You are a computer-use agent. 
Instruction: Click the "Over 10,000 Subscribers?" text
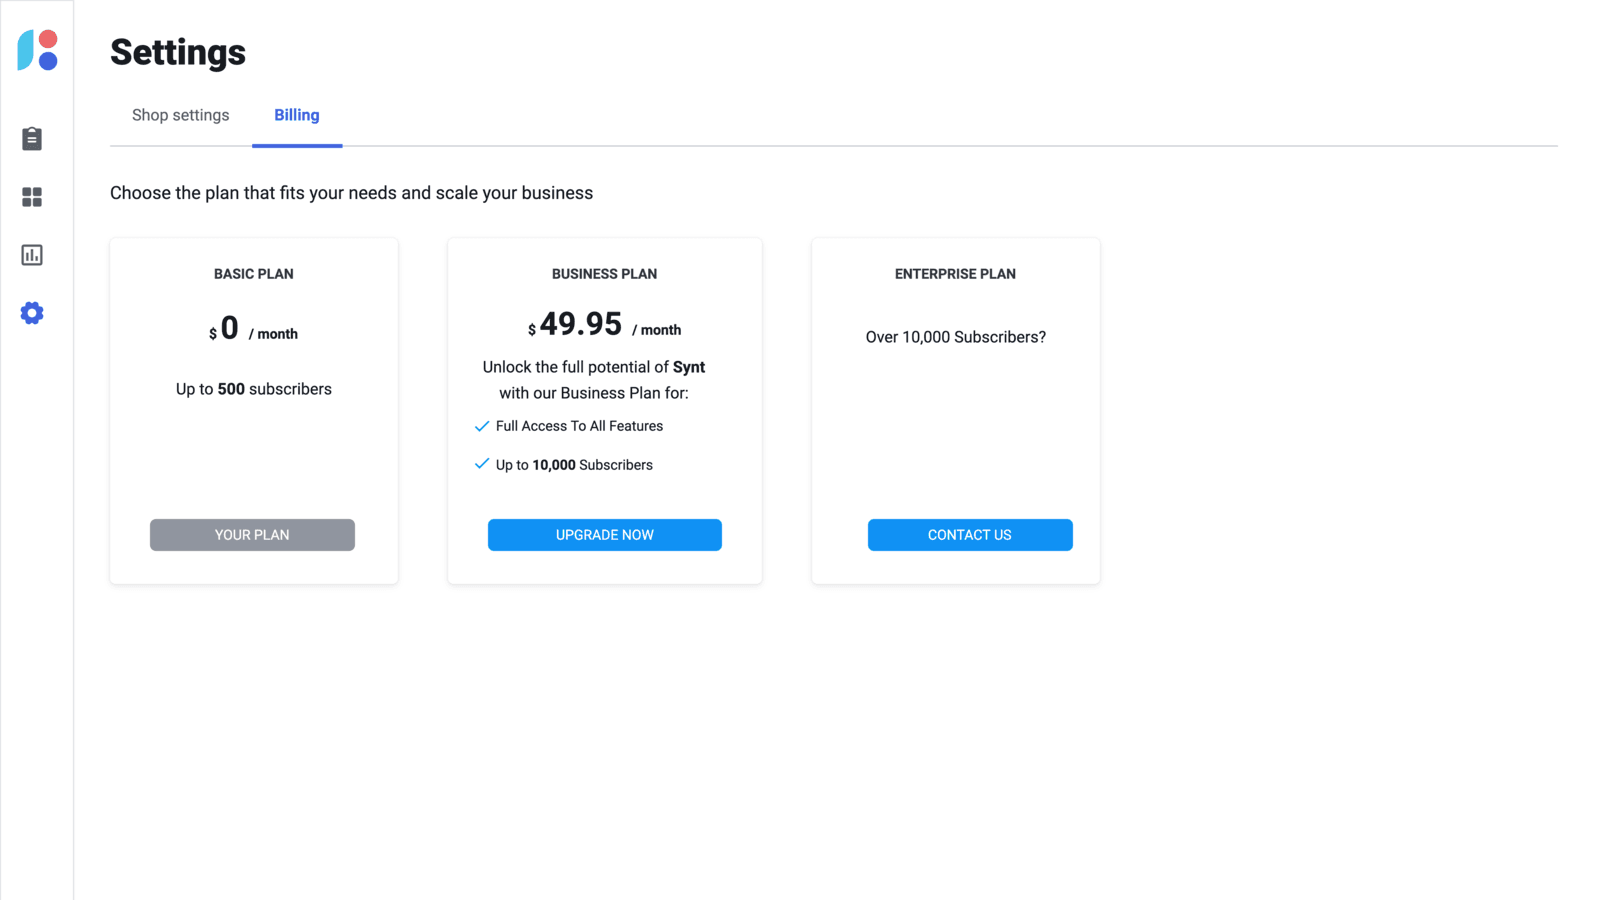click(955, 337)
